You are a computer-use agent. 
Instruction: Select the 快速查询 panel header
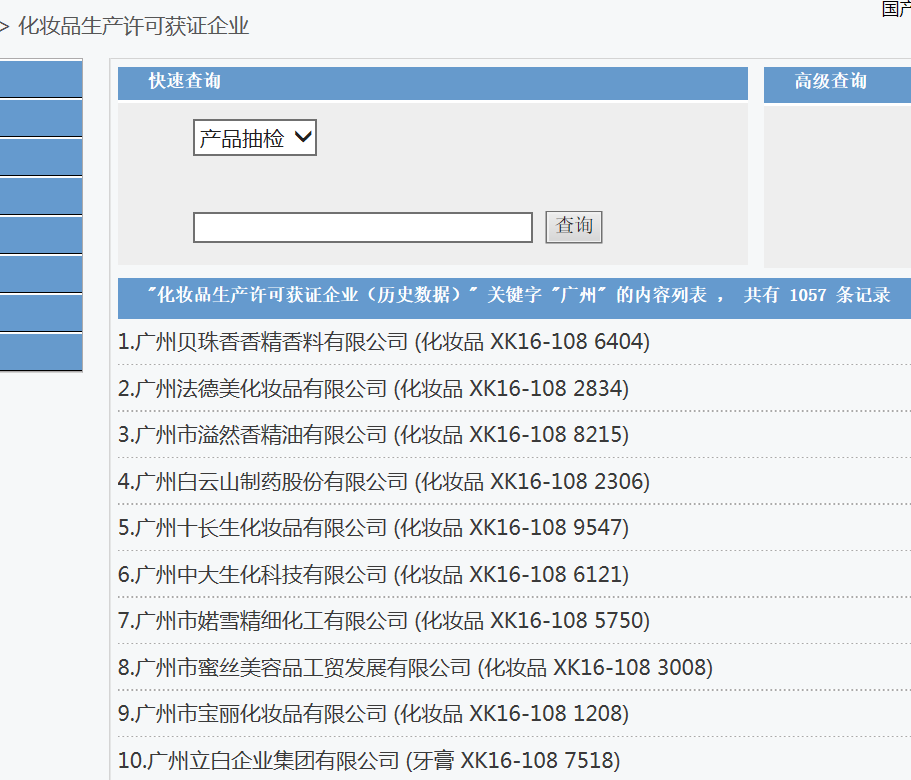[185, 82]
